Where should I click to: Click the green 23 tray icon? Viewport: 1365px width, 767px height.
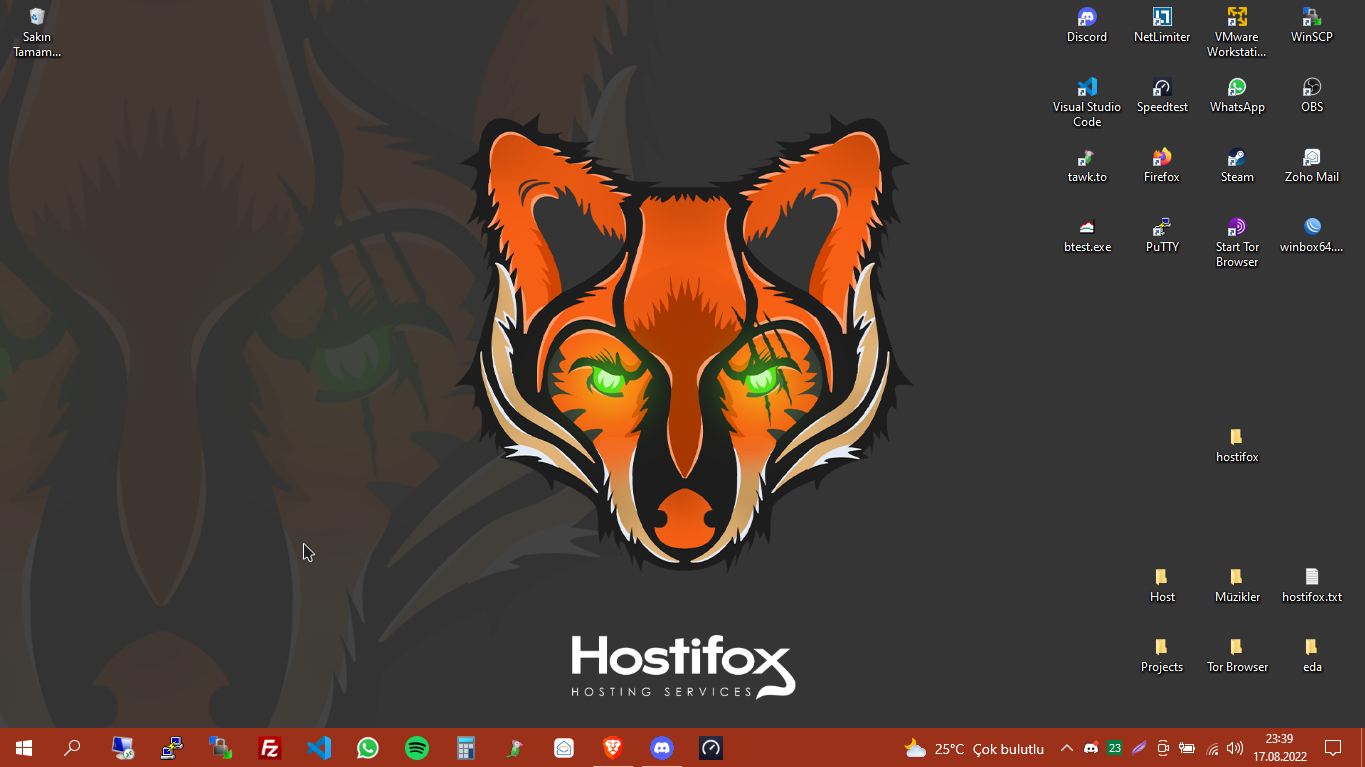1115,748
